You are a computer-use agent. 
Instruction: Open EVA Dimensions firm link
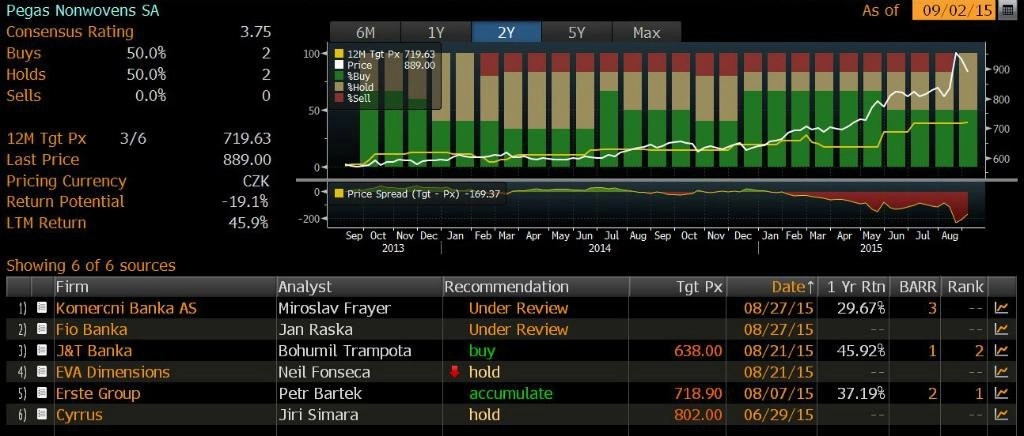(112, 372)
